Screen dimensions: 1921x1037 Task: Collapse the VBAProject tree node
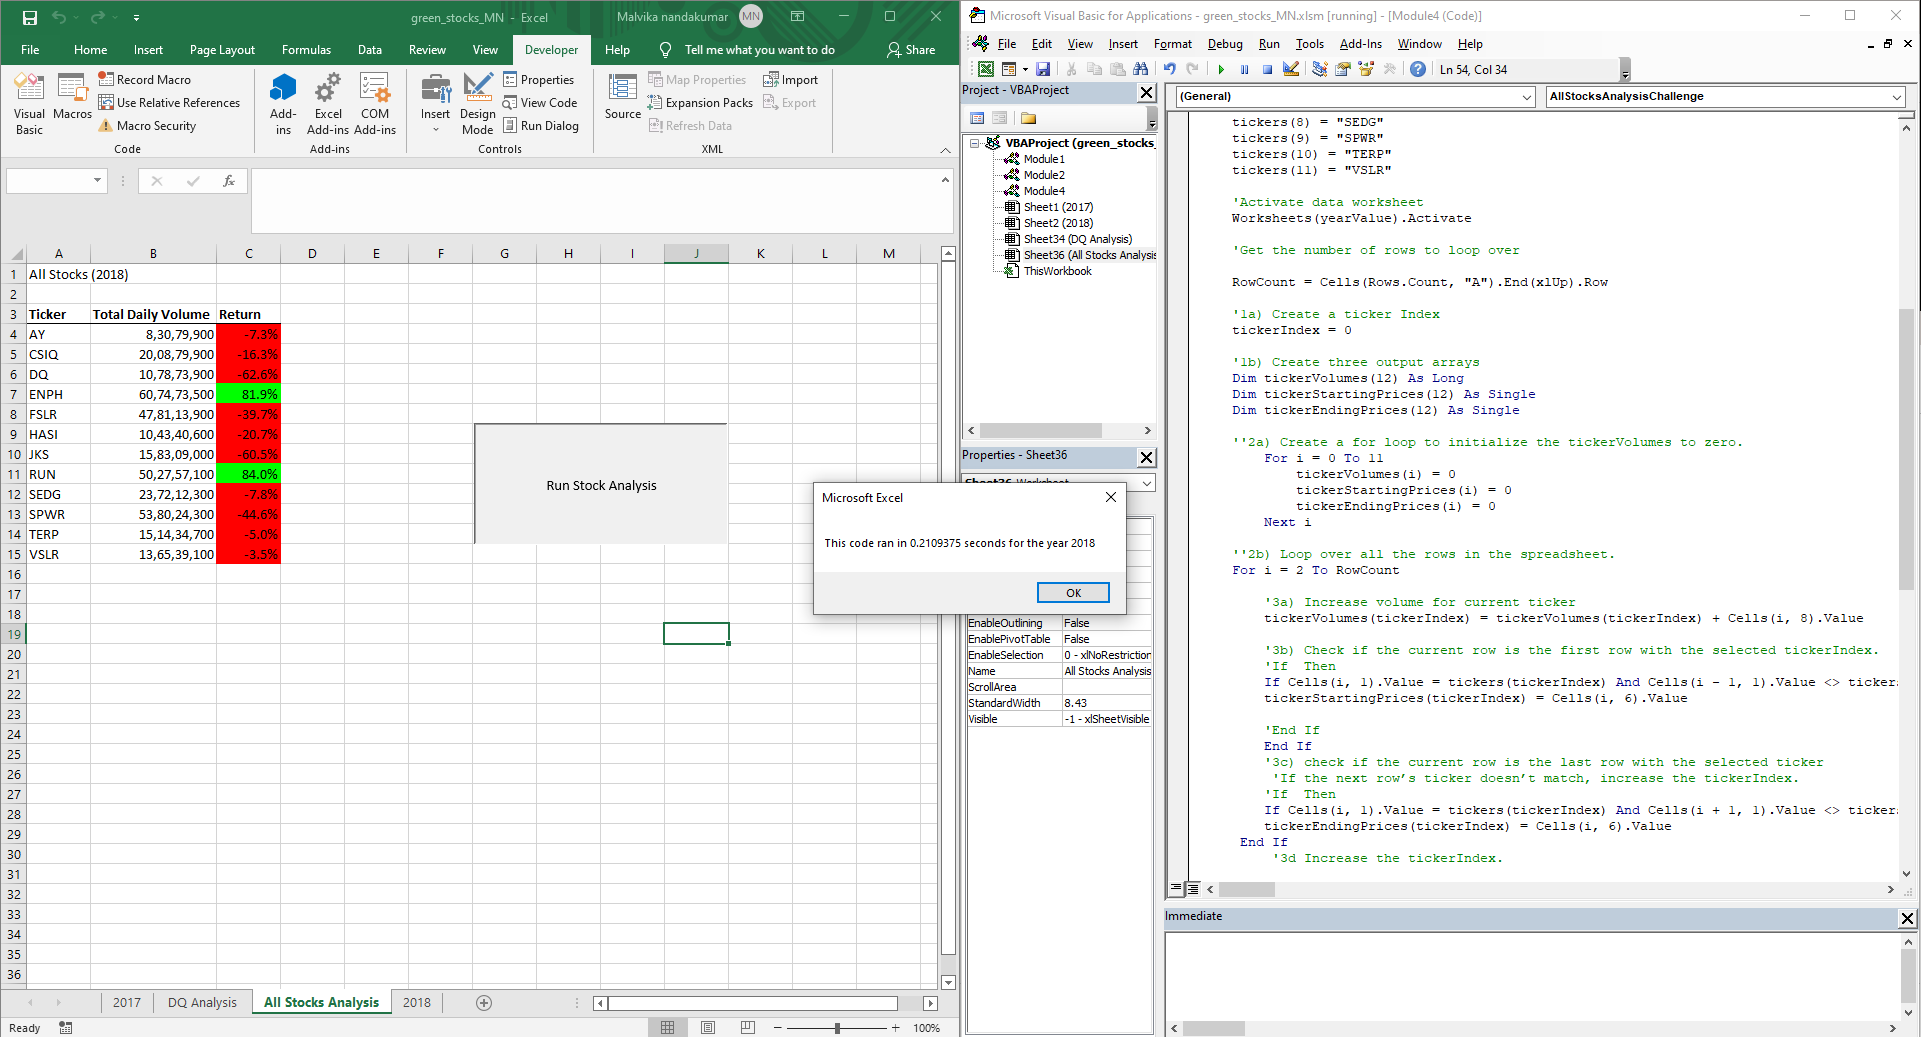tap(974, 143)
